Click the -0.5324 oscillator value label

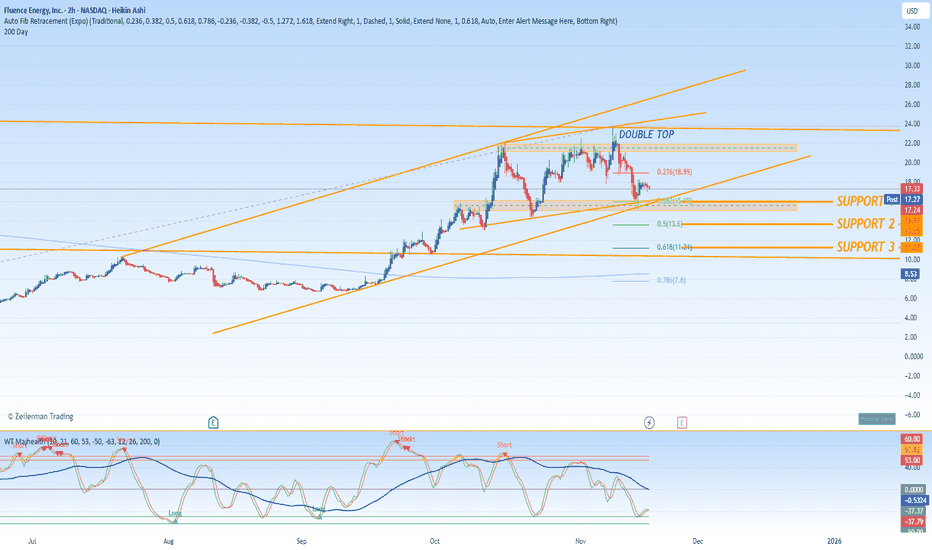(x=914, y=500)
